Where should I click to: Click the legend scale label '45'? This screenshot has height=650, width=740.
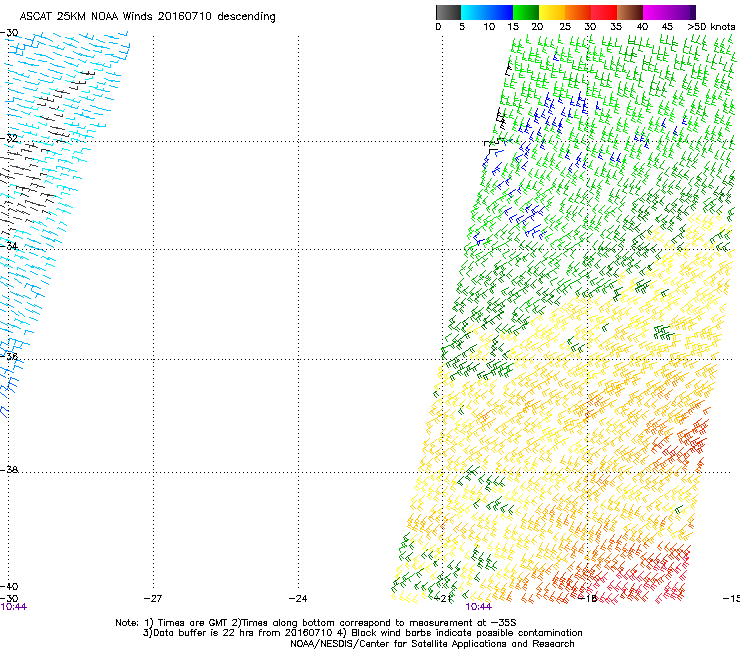[667, 27]
